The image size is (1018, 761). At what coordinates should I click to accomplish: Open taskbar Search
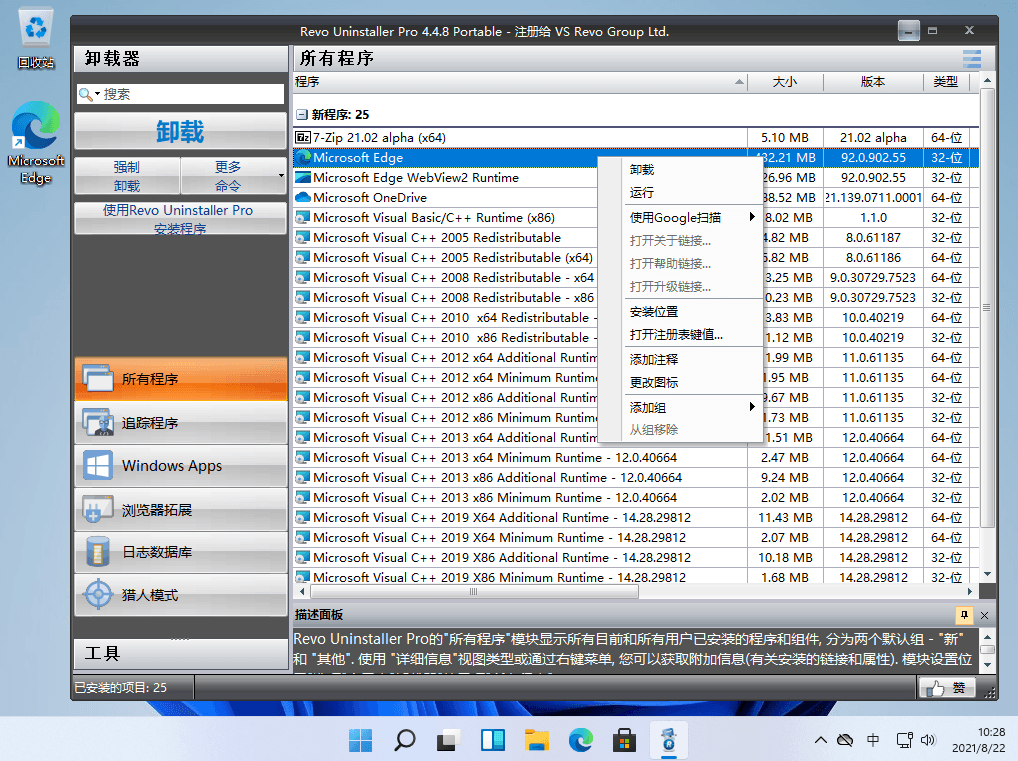tap(404, 740)
